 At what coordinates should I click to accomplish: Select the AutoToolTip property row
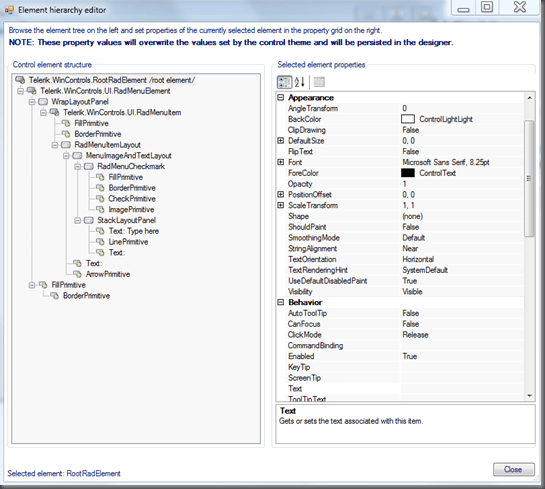point(400,313)
